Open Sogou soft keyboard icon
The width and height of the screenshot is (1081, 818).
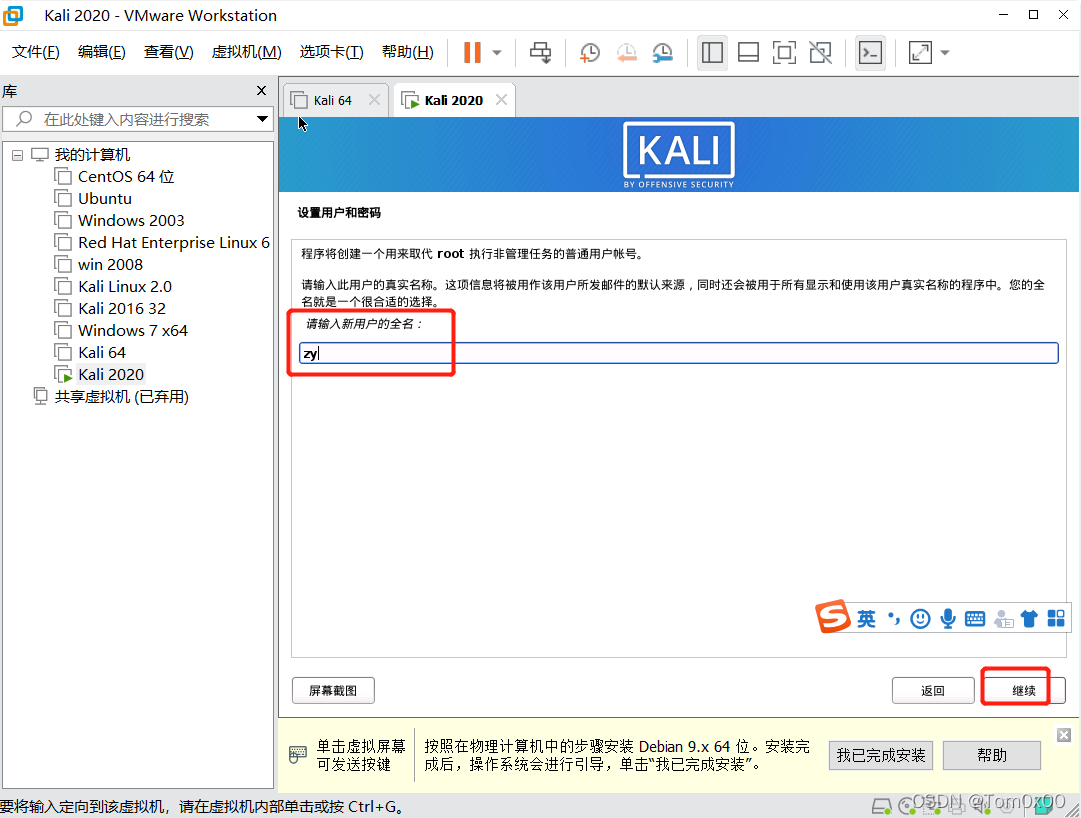(x=975, y=619)
